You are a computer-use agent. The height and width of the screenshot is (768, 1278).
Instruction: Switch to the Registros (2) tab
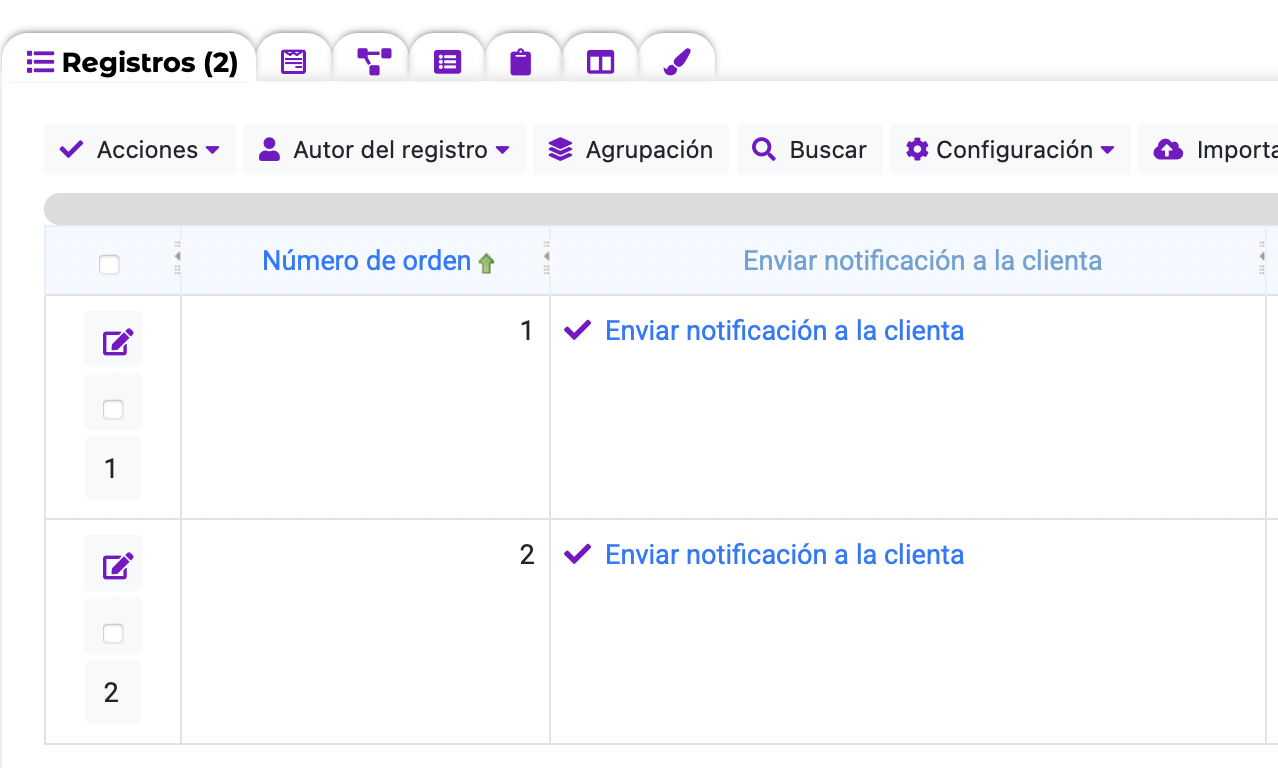[131, 63]
